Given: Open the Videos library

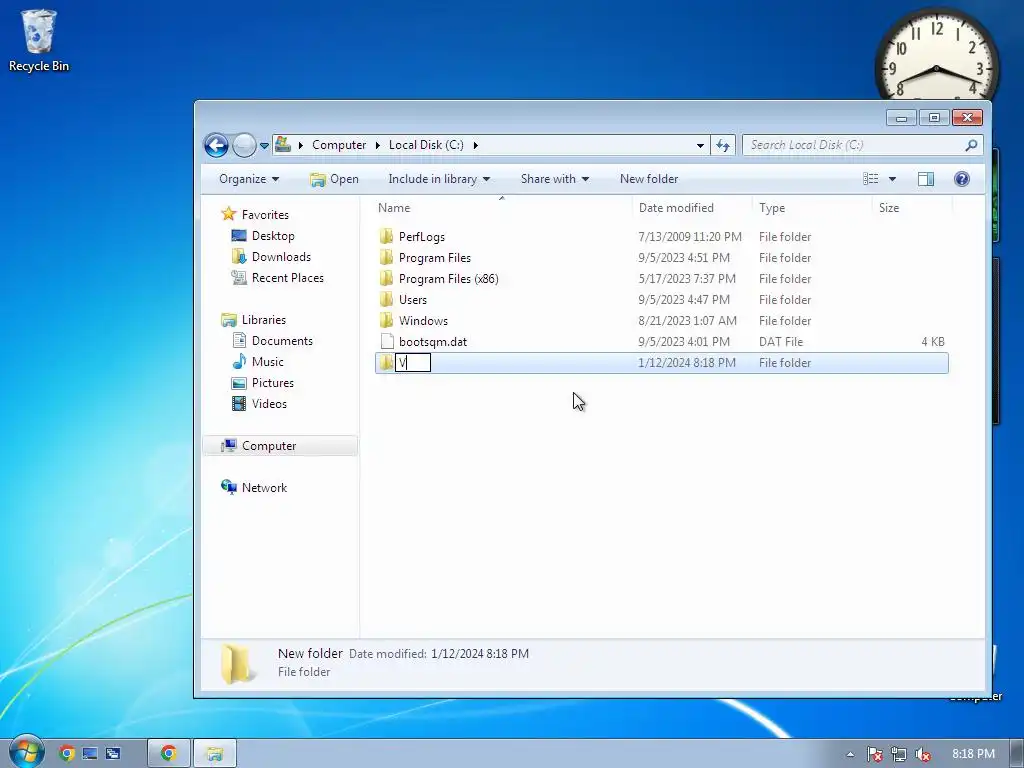Looking at the screenshot, I should tap(269, 404).
